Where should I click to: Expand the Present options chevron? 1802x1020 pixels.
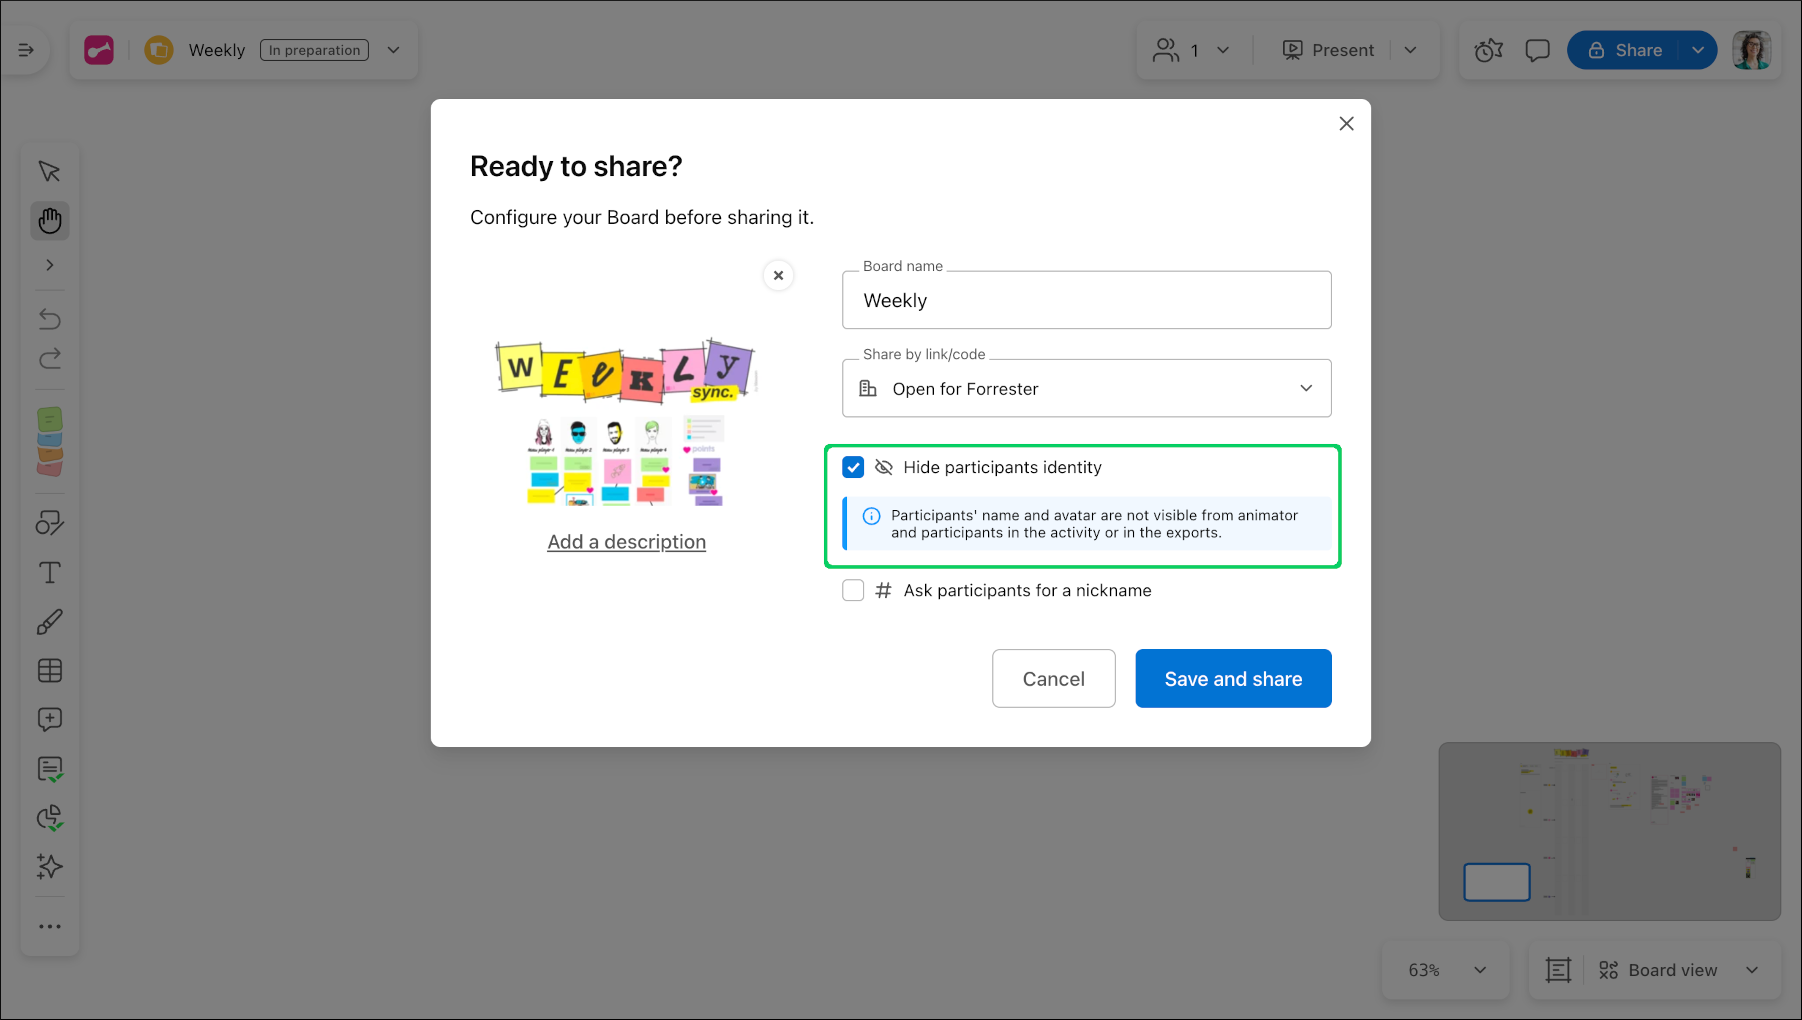pos(1411,50)
